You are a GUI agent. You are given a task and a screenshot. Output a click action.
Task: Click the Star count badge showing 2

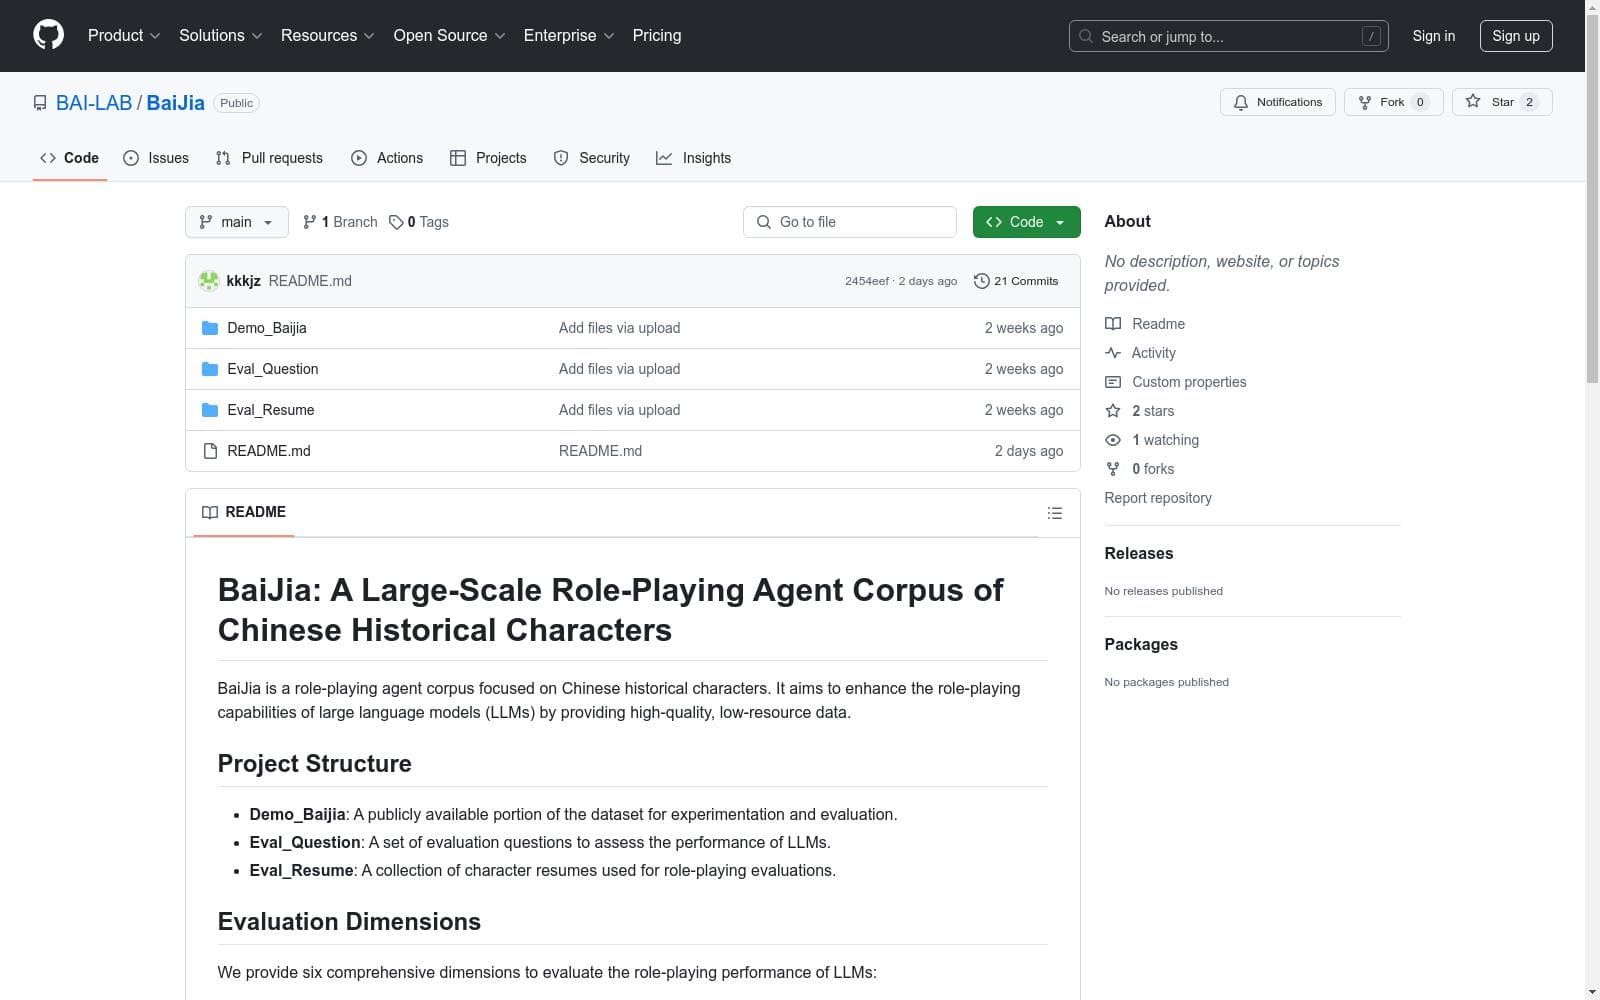[x=1529, y=102]
